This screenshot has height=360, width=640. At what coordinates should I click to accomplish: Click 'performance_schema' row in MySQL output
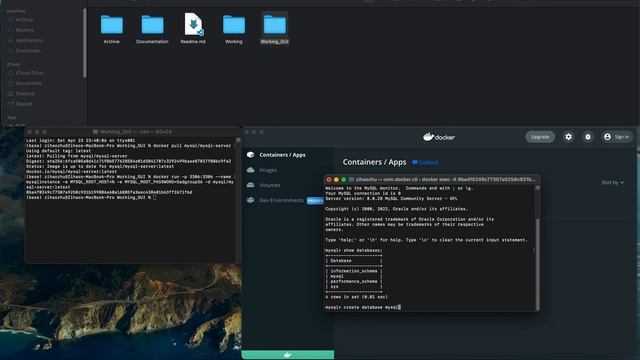point(353,281)
